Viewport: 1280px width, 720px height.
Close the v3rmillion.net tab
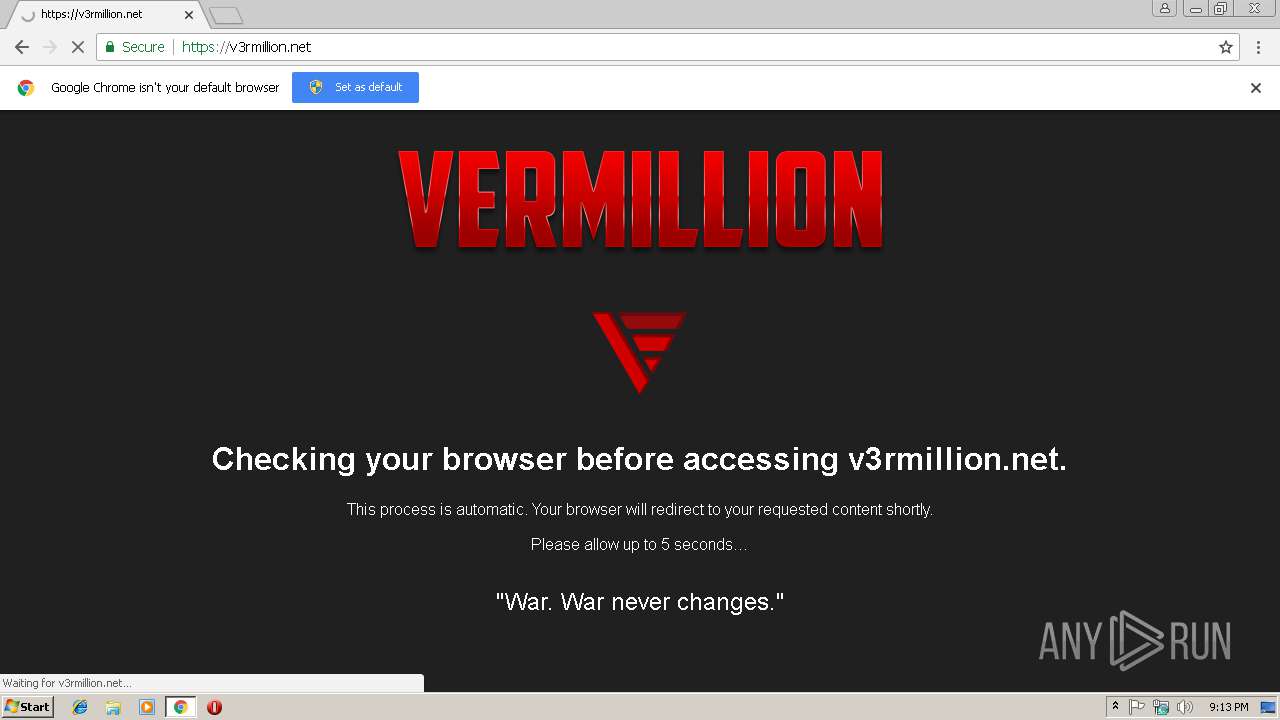point(189,15)
